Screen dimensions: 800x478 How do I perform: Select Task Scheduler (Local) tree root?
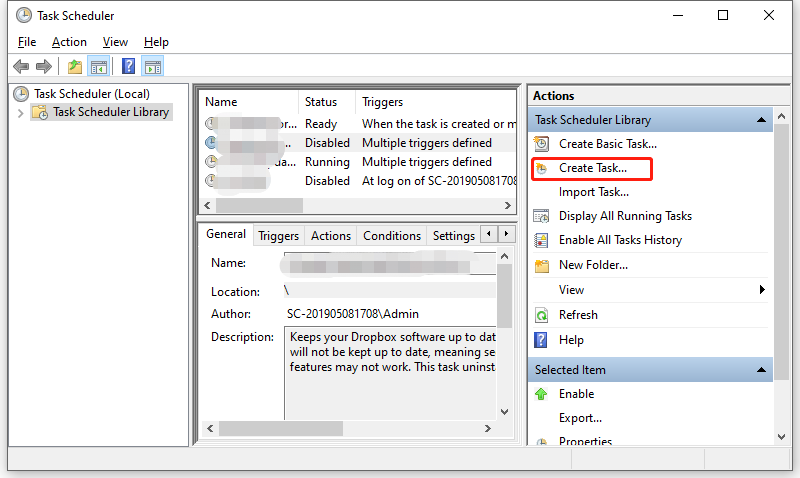(x=92, y=94)
